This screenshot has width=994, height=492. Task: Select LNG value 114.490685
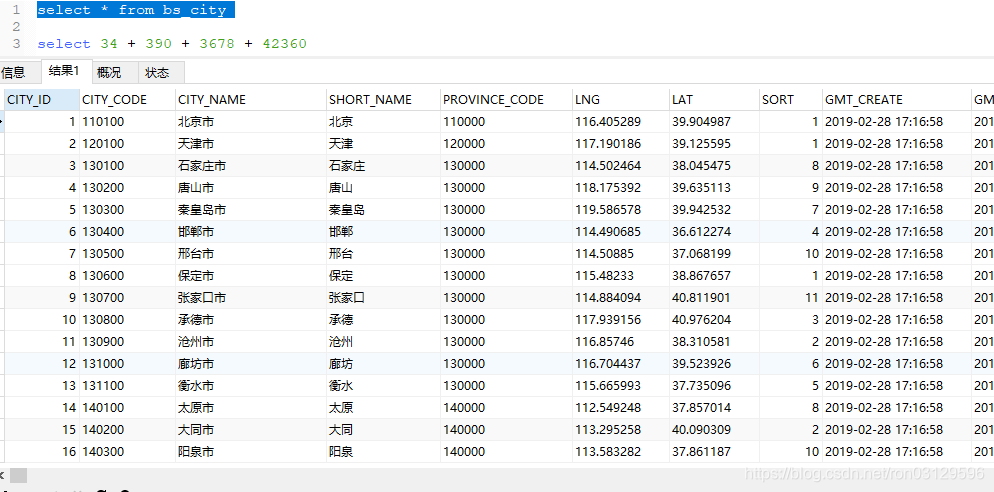click(621, 232)
